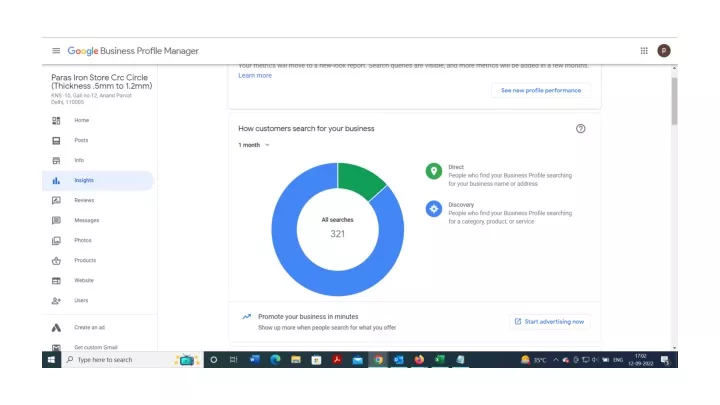The image size is (720, 405).
Task: Open Messages section in sidebar
Action: click(87, 220)
